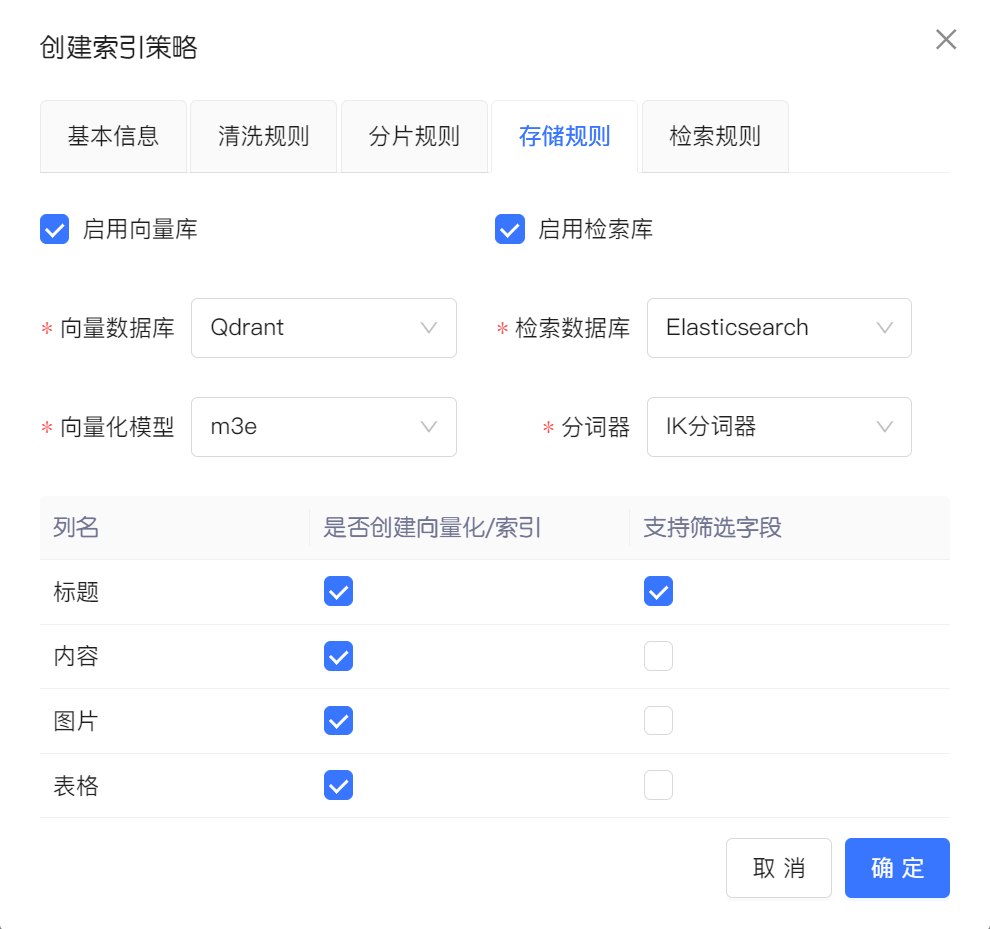Open the 检索数据库 Elasticsearch dropdown
Image resolution: width=990 pixels, height=929 pixels.
(x=779, y=328)
